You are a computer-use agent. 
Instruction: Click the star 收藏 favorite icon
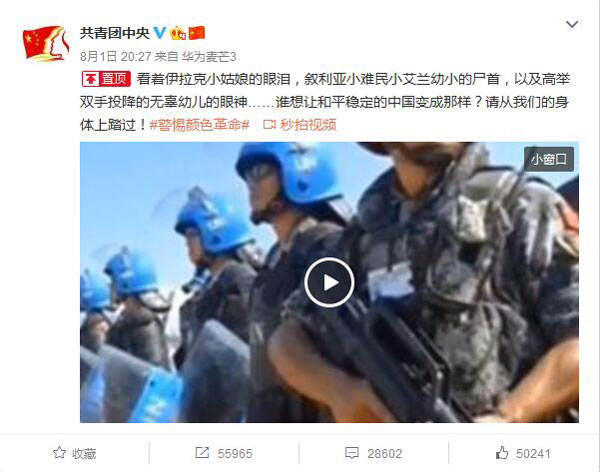pyautogui.click(x=59, y=453)
